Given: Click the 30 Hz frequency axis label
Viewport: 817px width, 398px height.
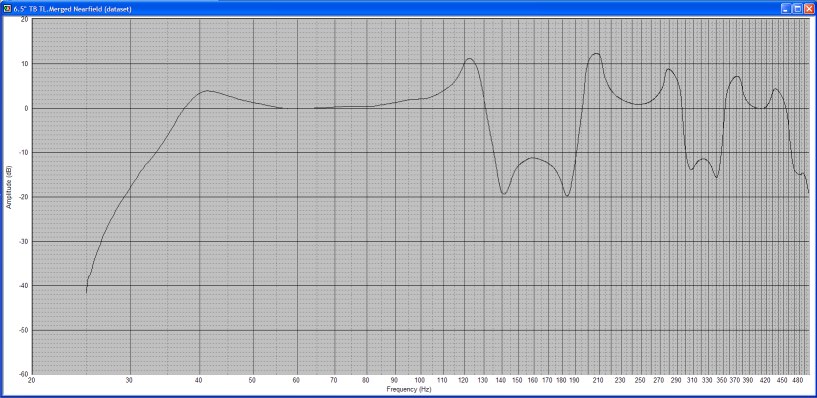Looking at the screenshot, I should (x=130, y=380).
